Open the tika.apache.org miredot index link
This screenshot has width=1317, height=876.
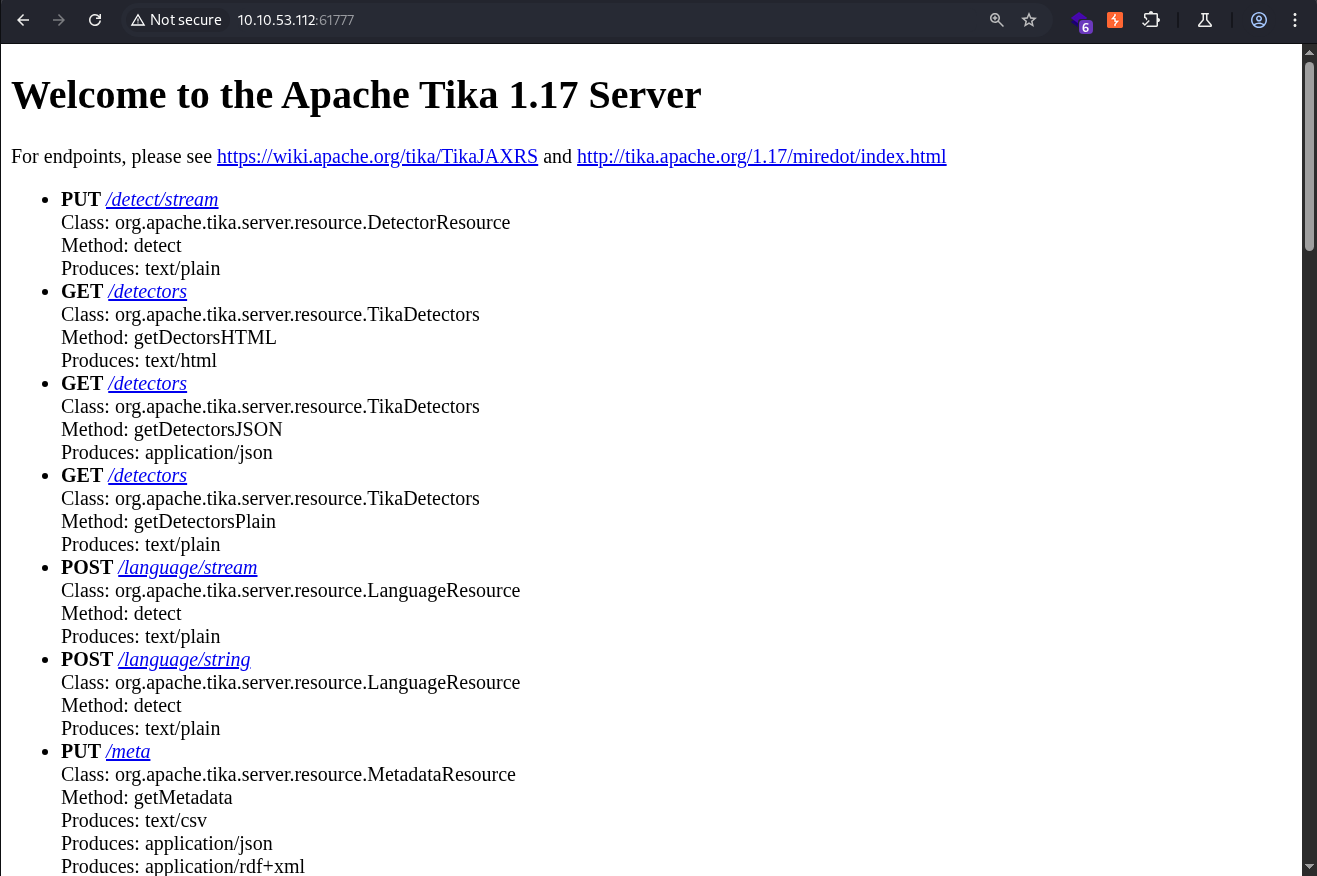pos(761,156)
